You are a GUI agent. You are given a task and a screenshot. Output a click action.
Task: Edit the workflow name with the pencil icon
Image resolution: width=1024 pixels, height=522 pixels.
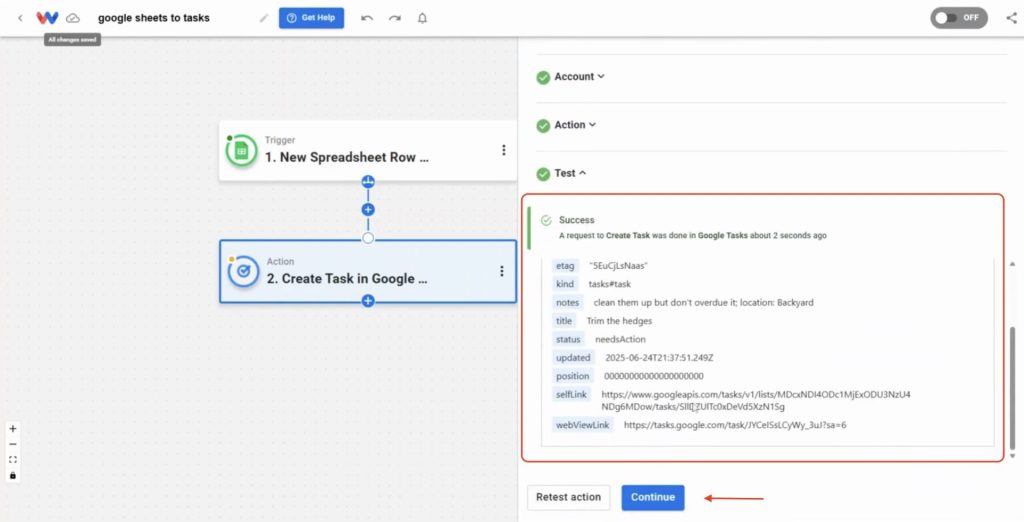tap(264, 18)
